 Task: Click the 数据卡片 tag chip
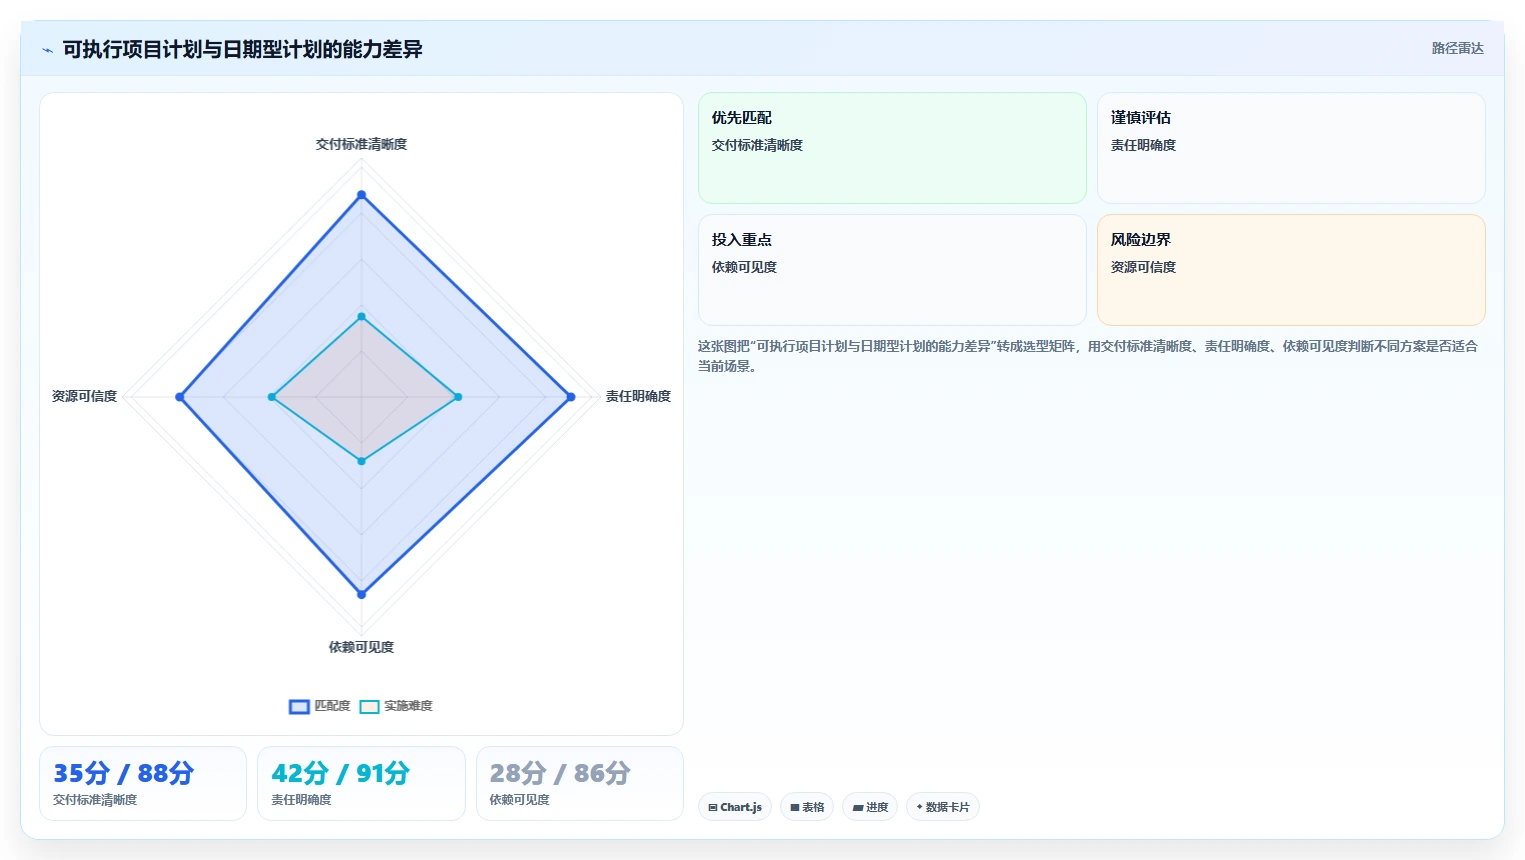(942, 807)
